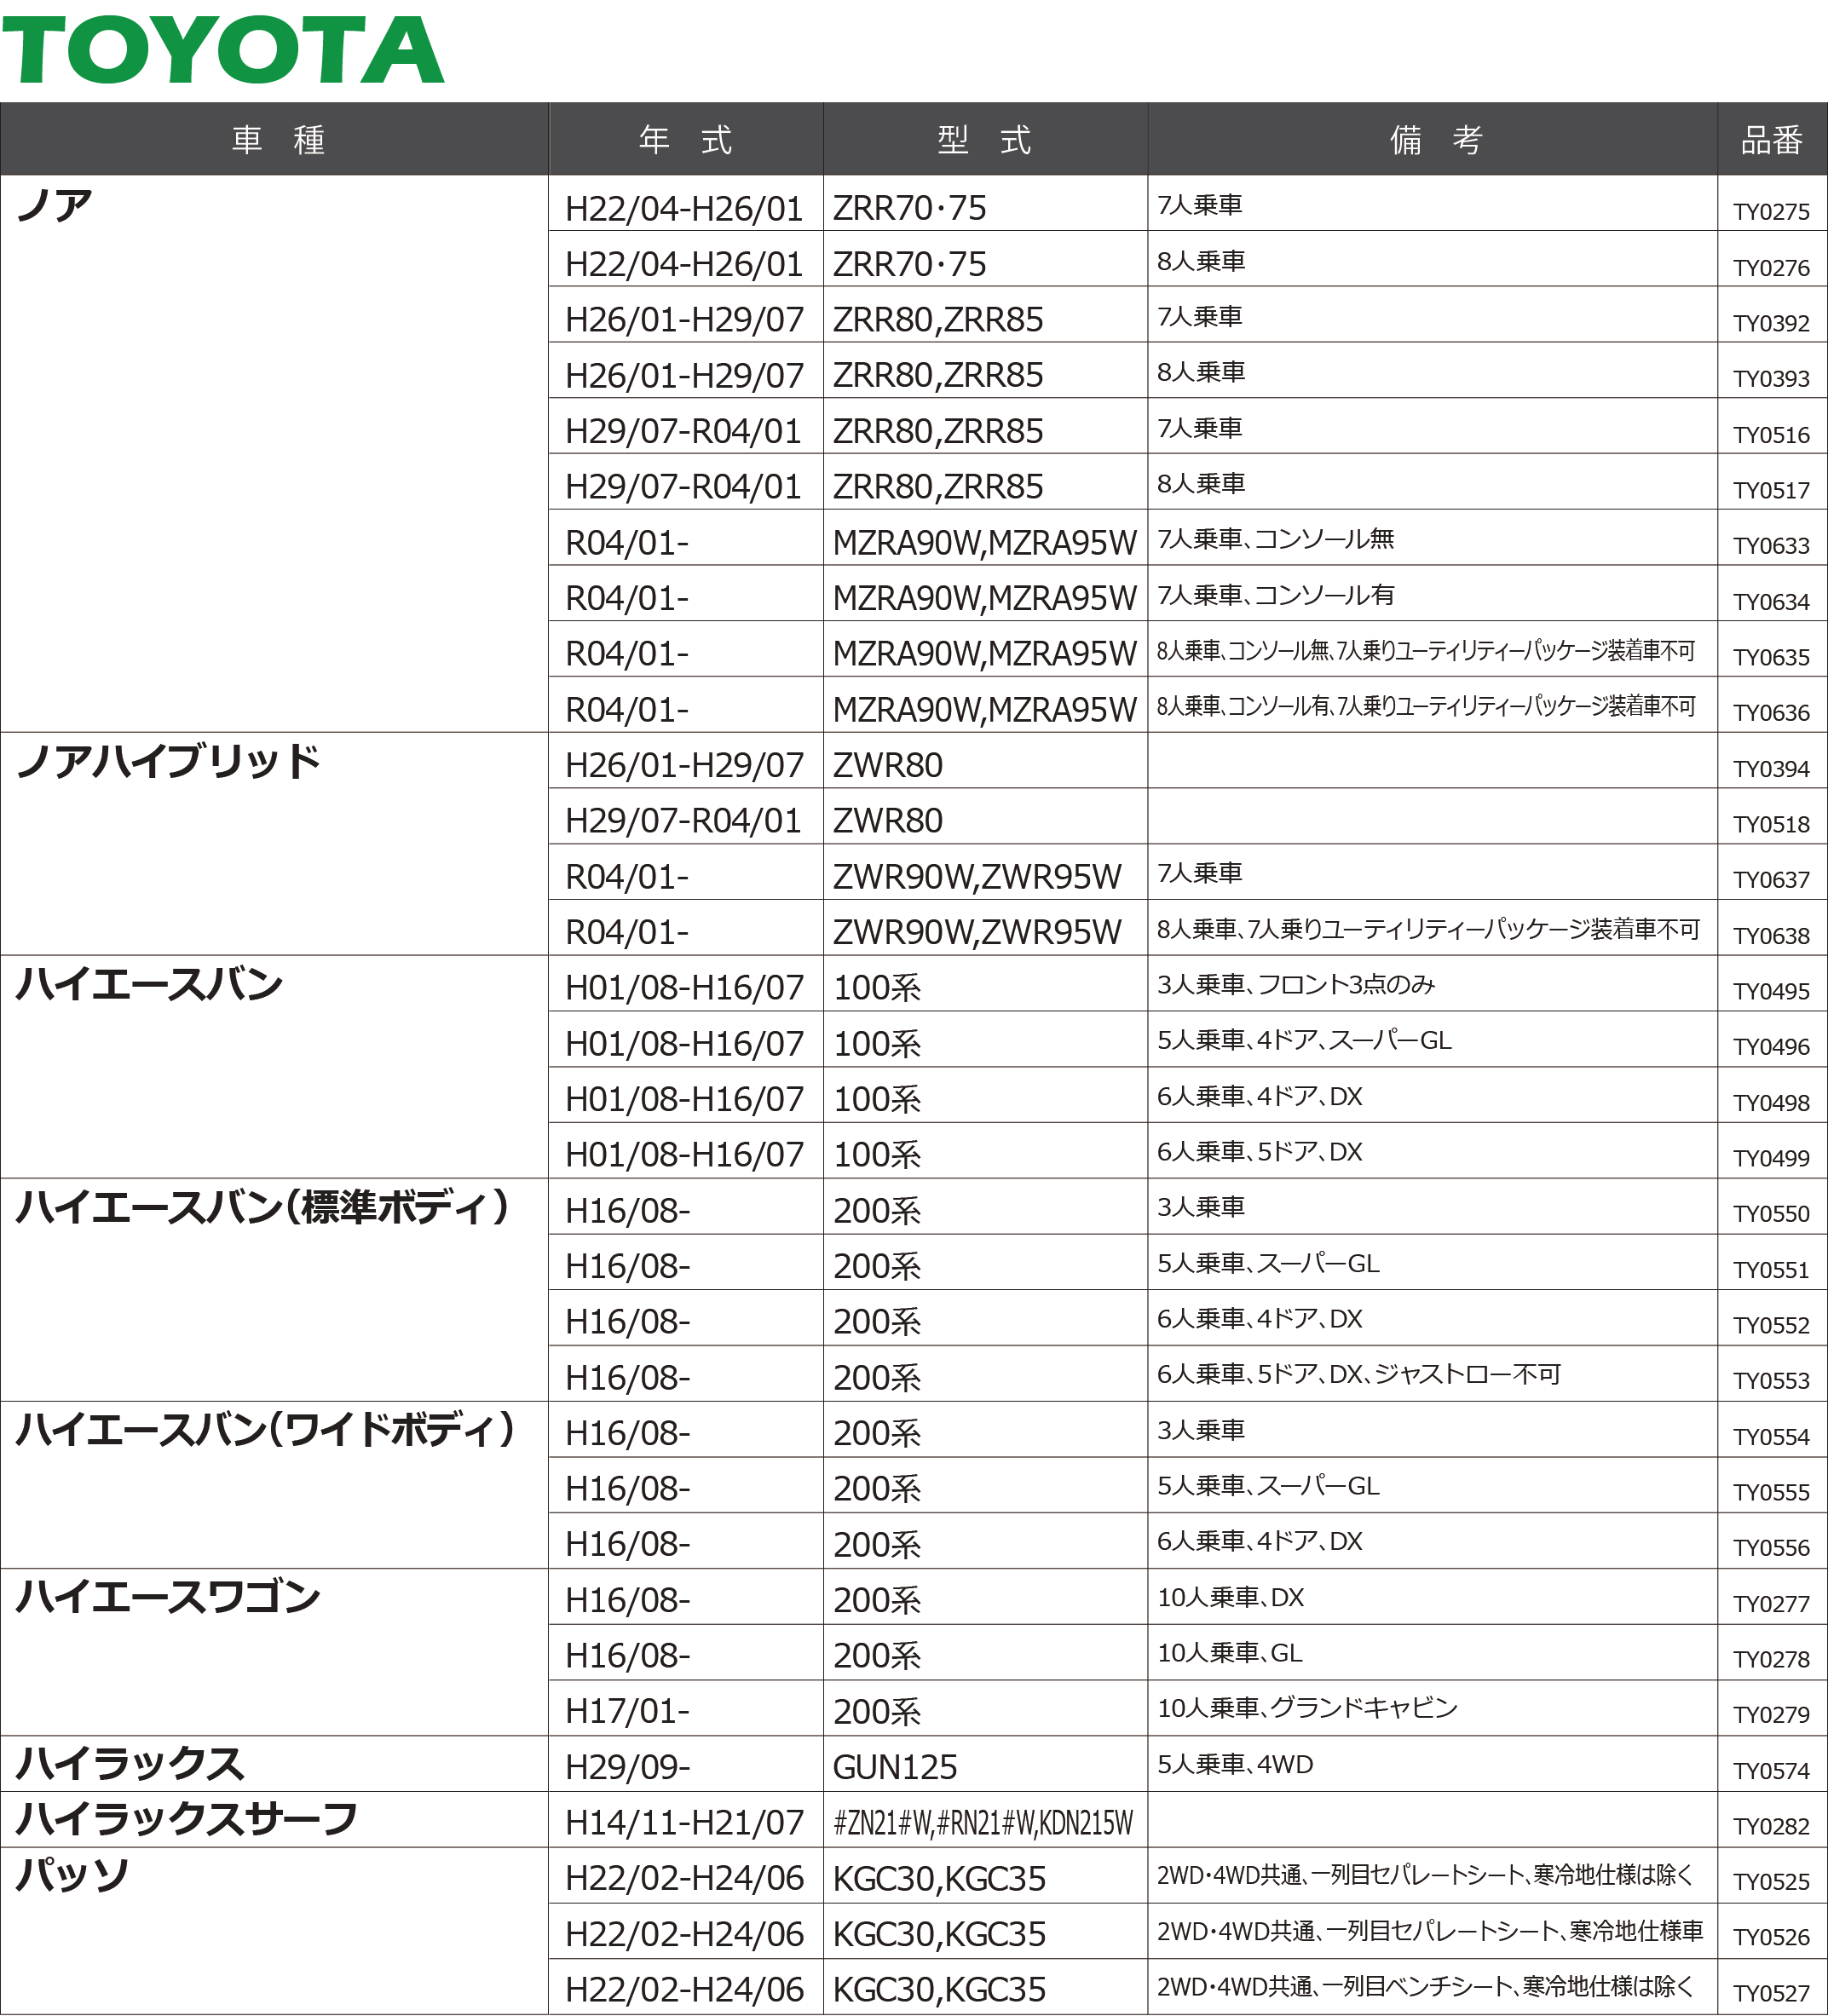Click part number TY0636
The image size is (1828, 2016).
(1771, 713)
